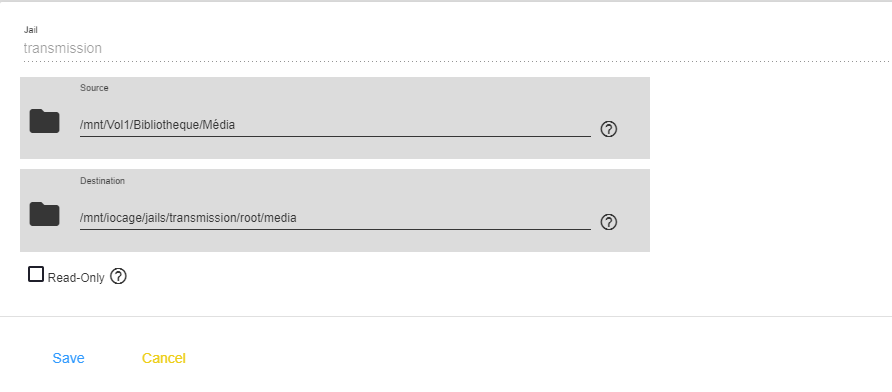Show help for the Source field
This screenshot has width=892, height=392.
pos(609,129)
